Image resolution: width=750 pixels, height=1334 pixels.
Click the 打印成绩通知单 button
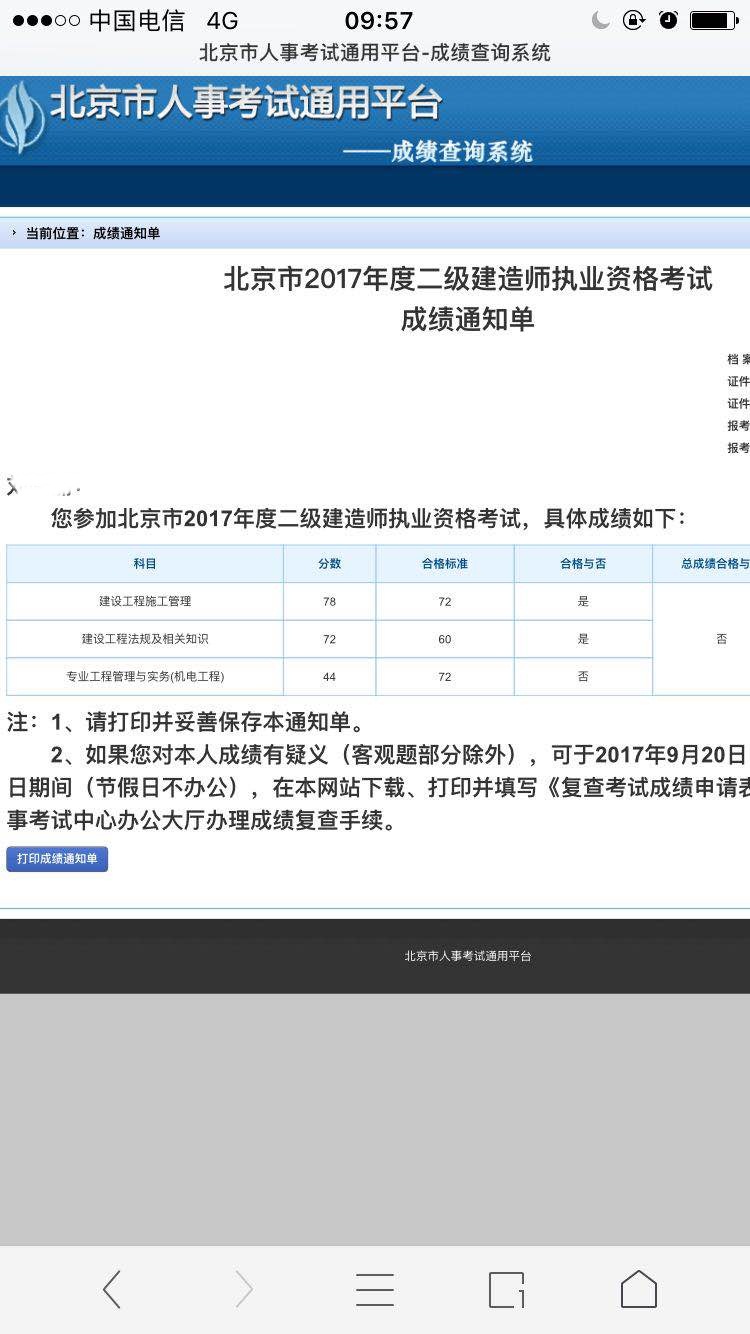[x=57, y=859]
